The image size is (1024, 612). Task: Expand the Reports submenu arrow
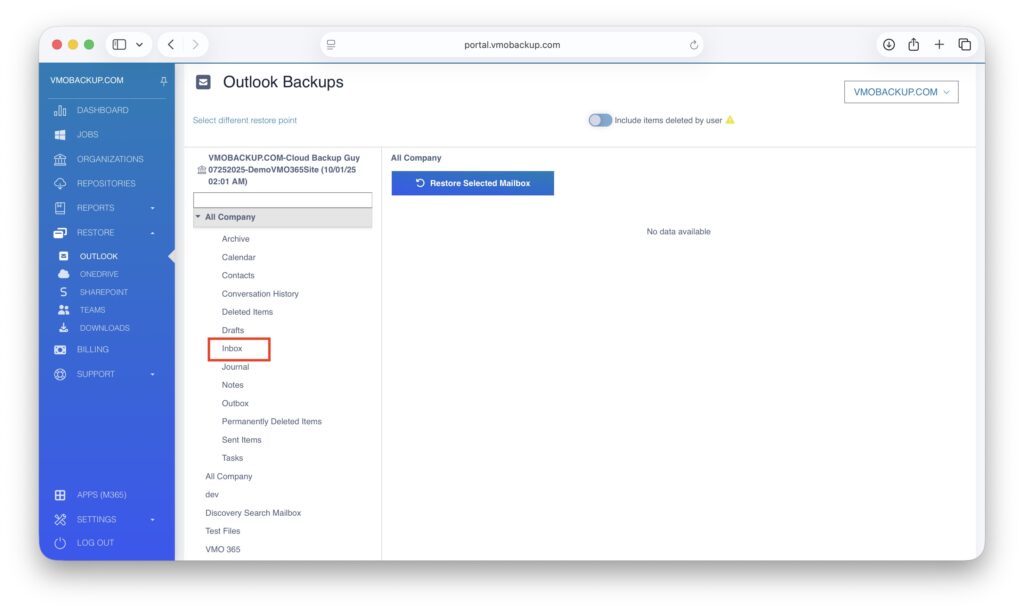coord(153,208)
